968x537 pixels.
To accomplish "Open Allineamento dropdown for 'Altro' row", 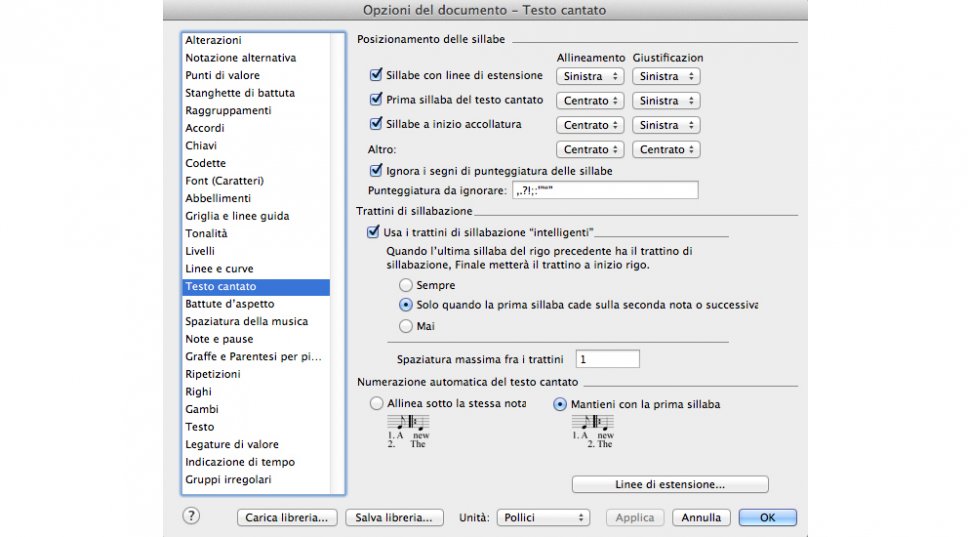I will coord(591,150).
